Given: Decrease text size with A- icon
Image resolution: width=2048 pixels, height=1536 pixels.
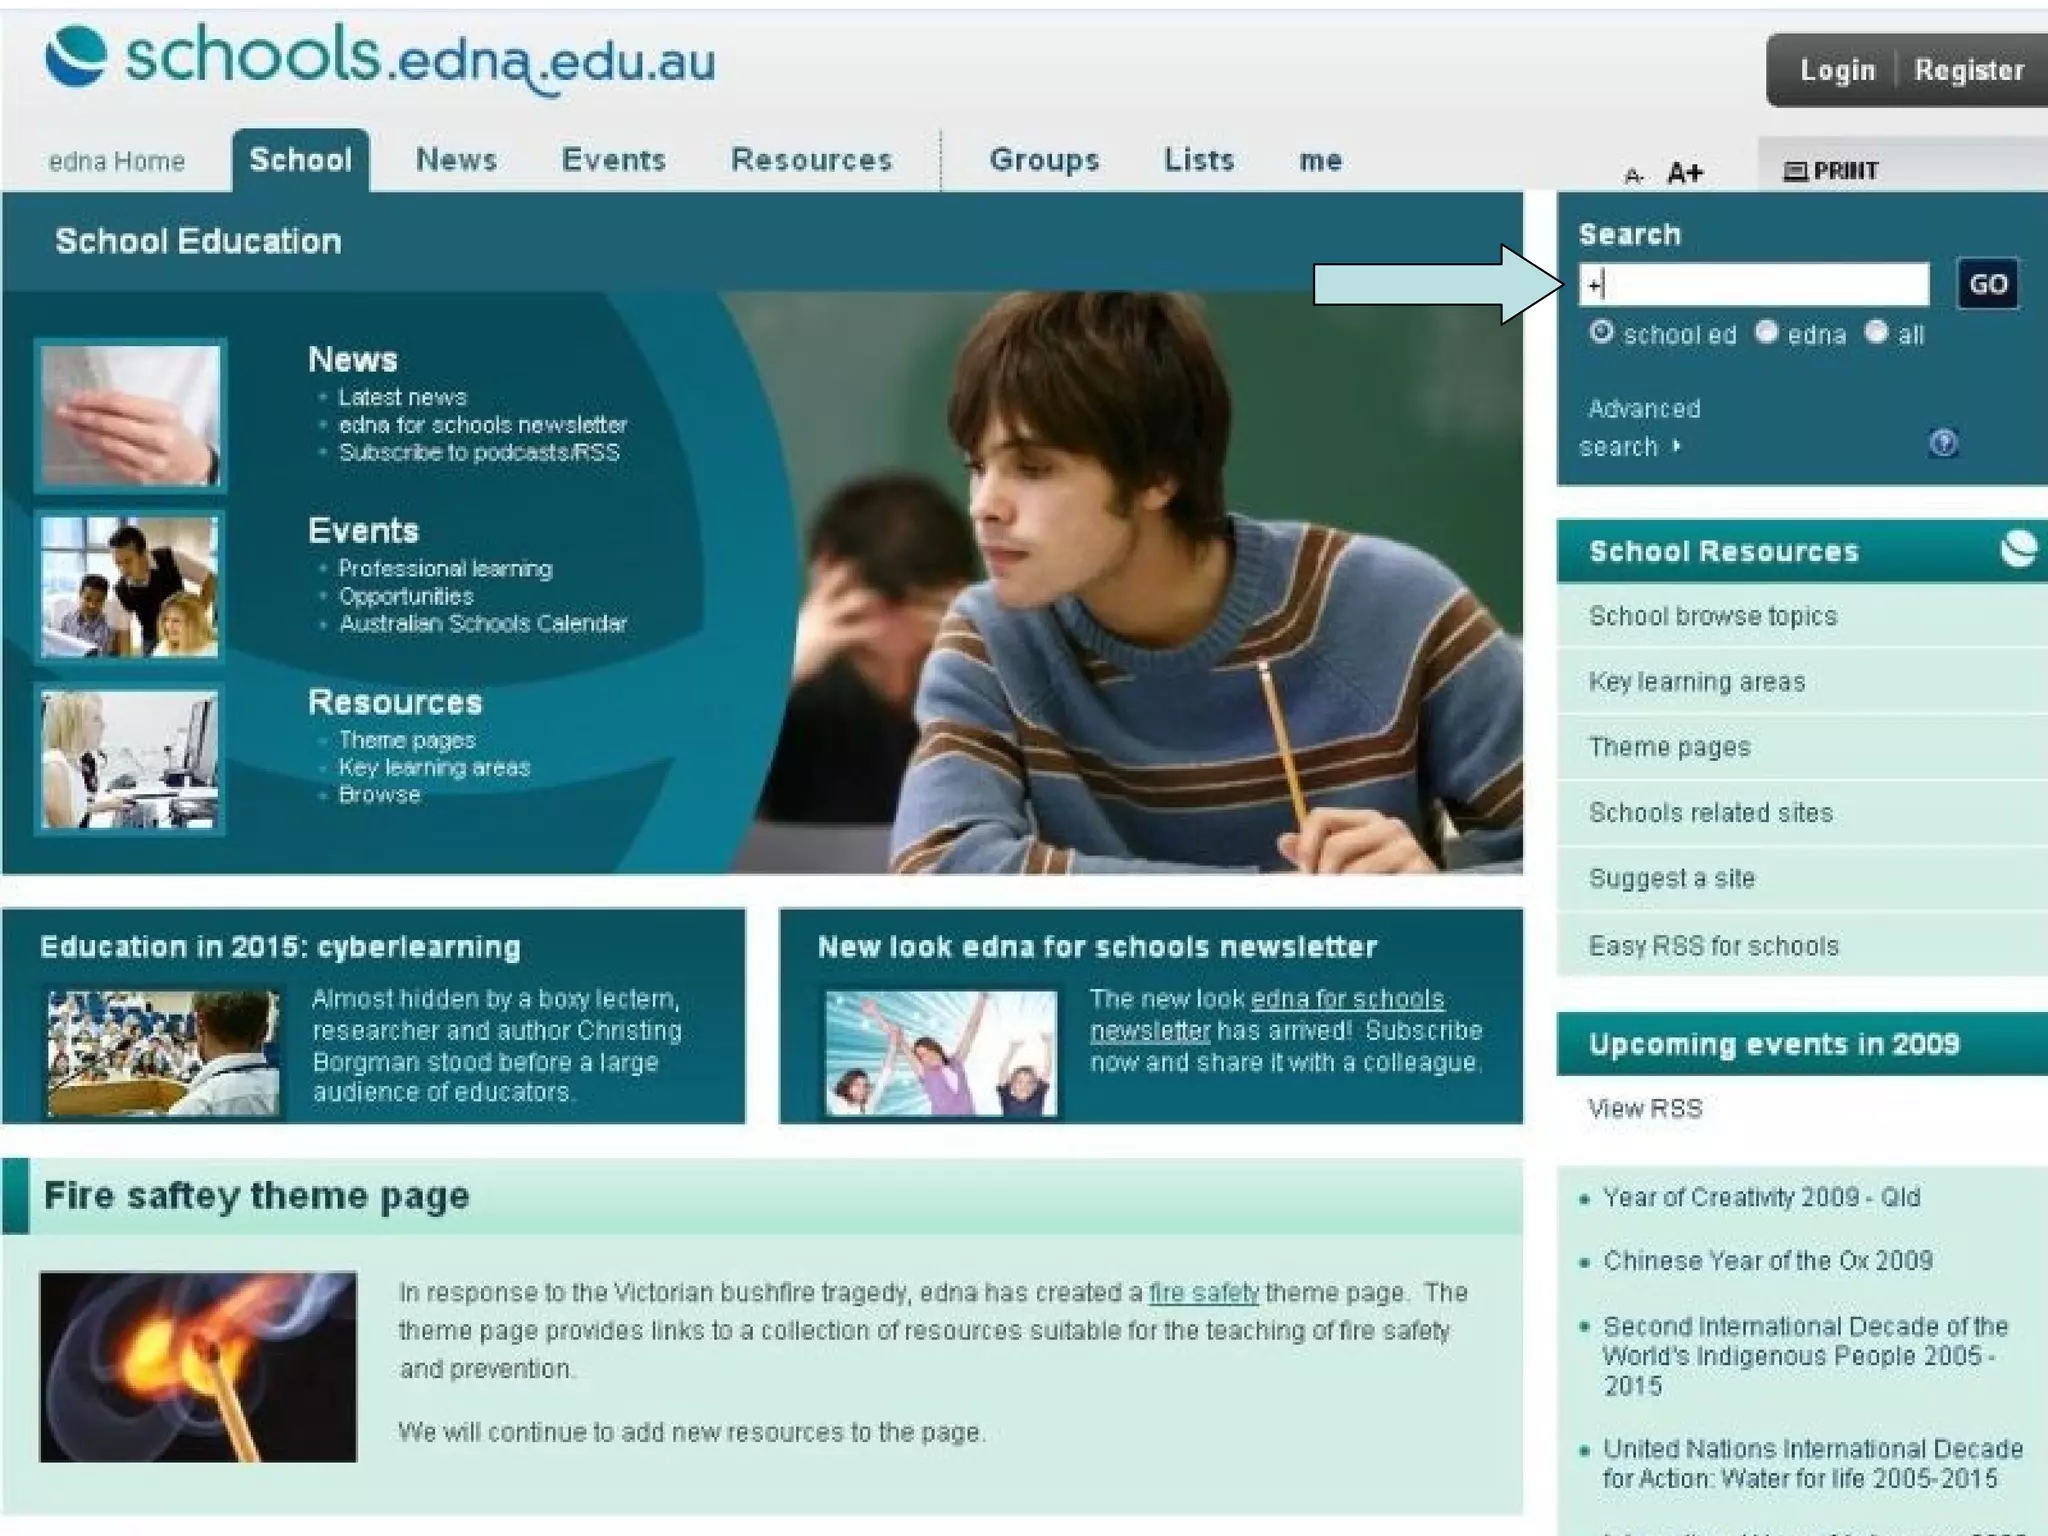Looking at the screenshot, I should [1633, 176].
